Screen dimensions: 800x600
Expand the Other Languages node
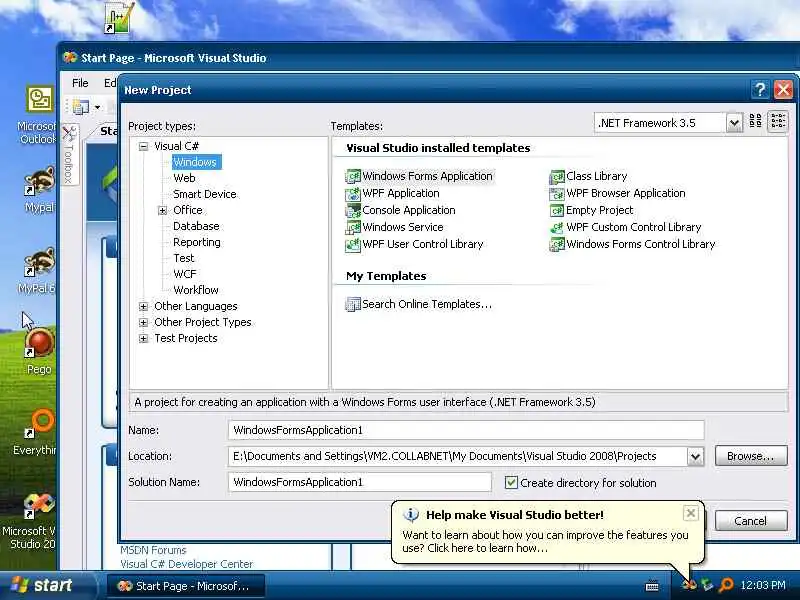(x=143, y=307)
